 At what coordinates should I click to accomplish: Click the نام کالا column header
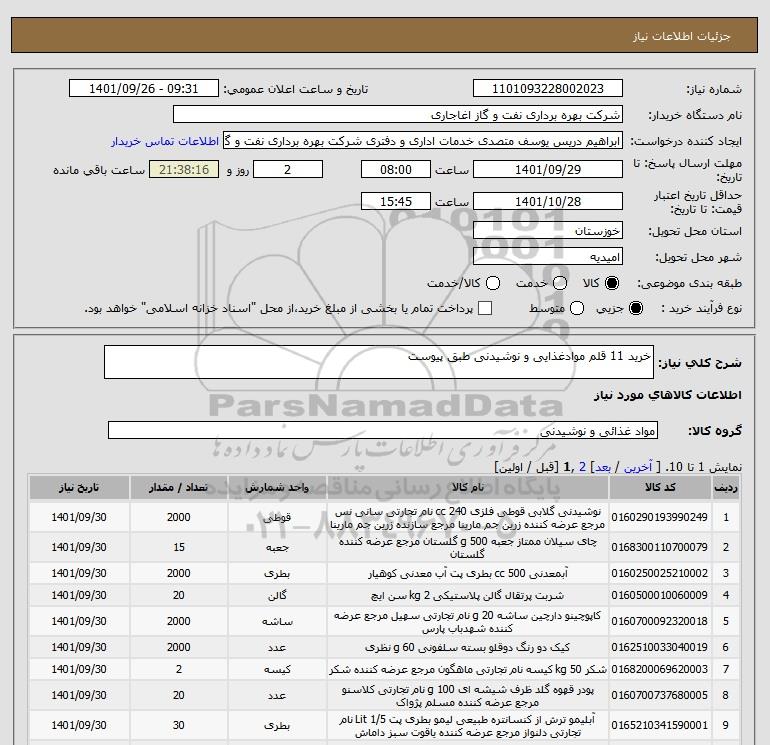(x=468, y=487)
